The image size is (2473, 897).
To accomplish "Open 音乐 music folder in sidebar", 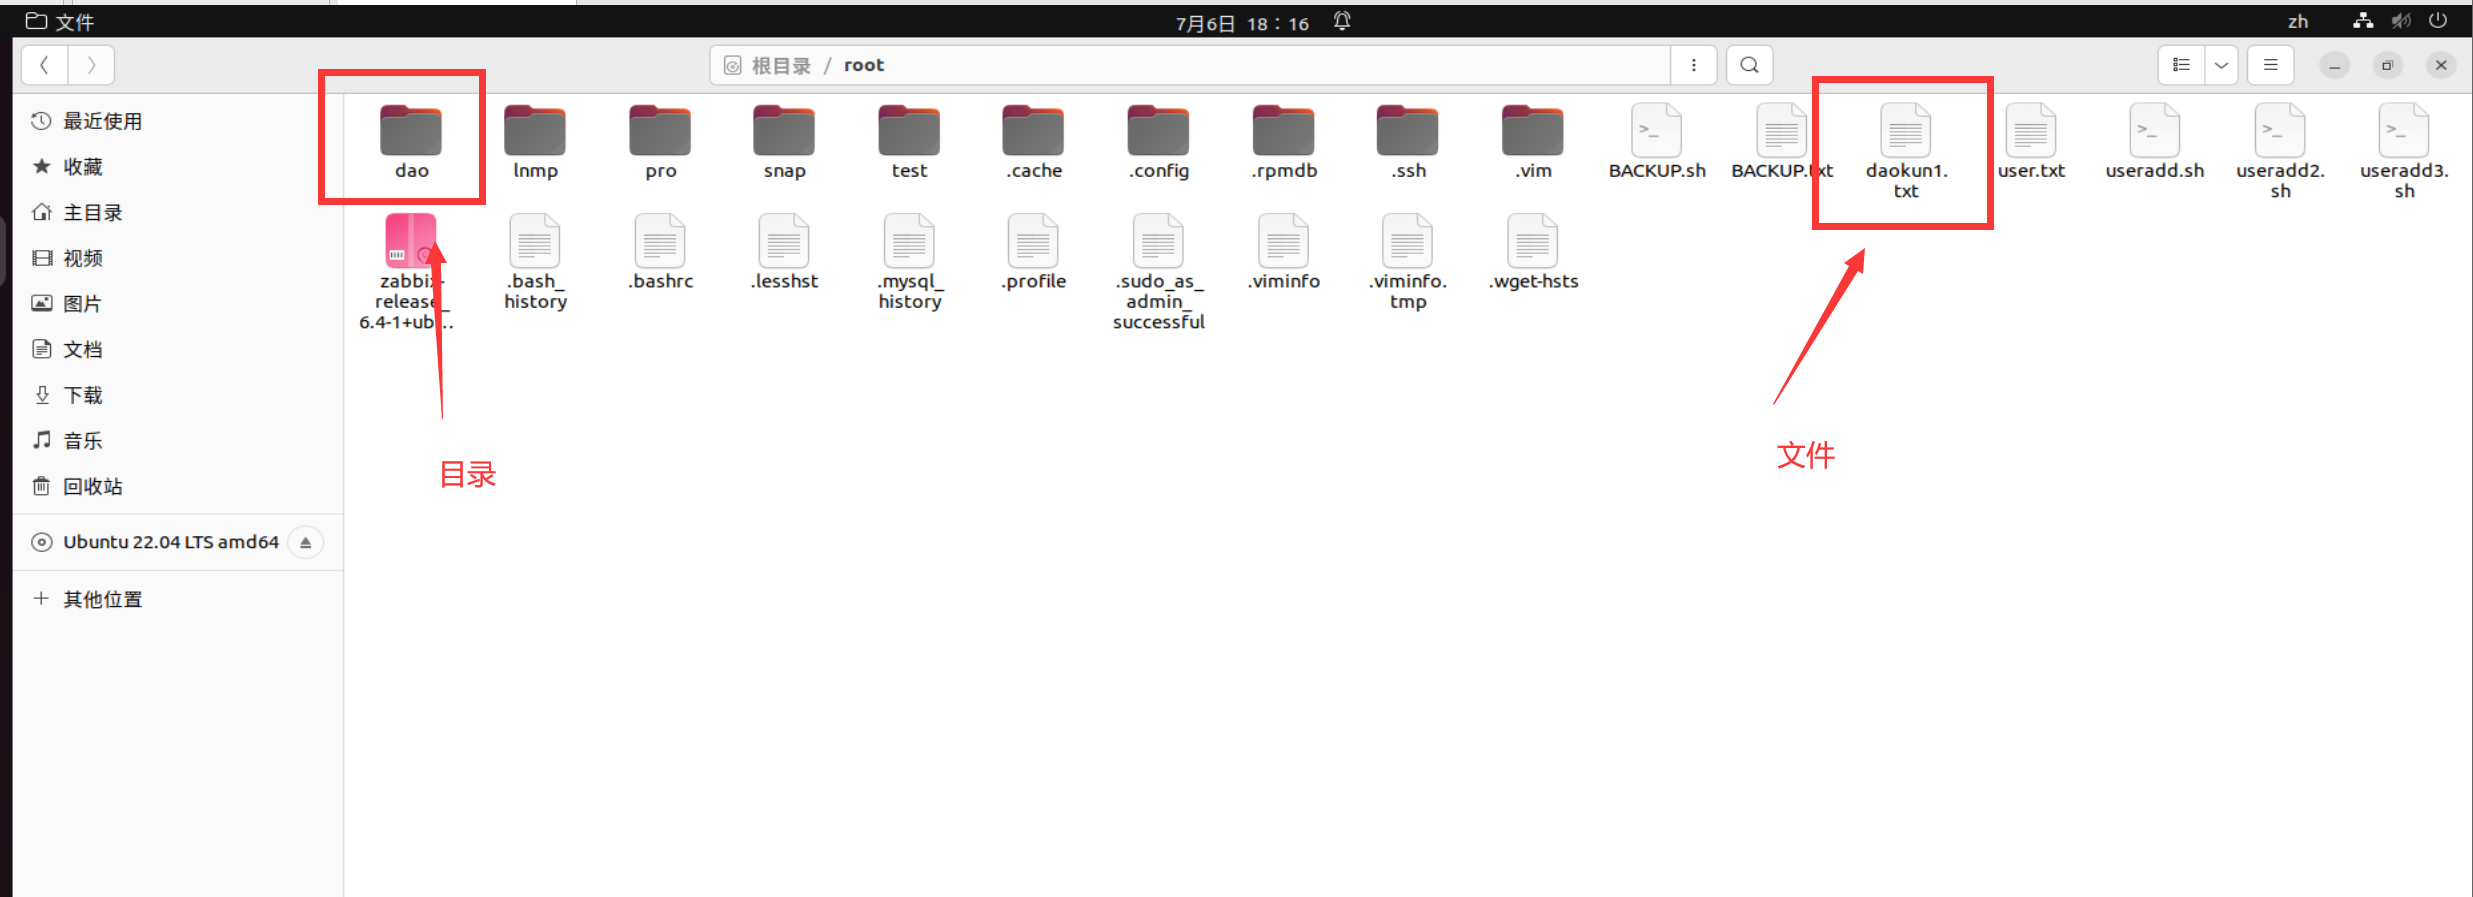I will coord(178,440).
